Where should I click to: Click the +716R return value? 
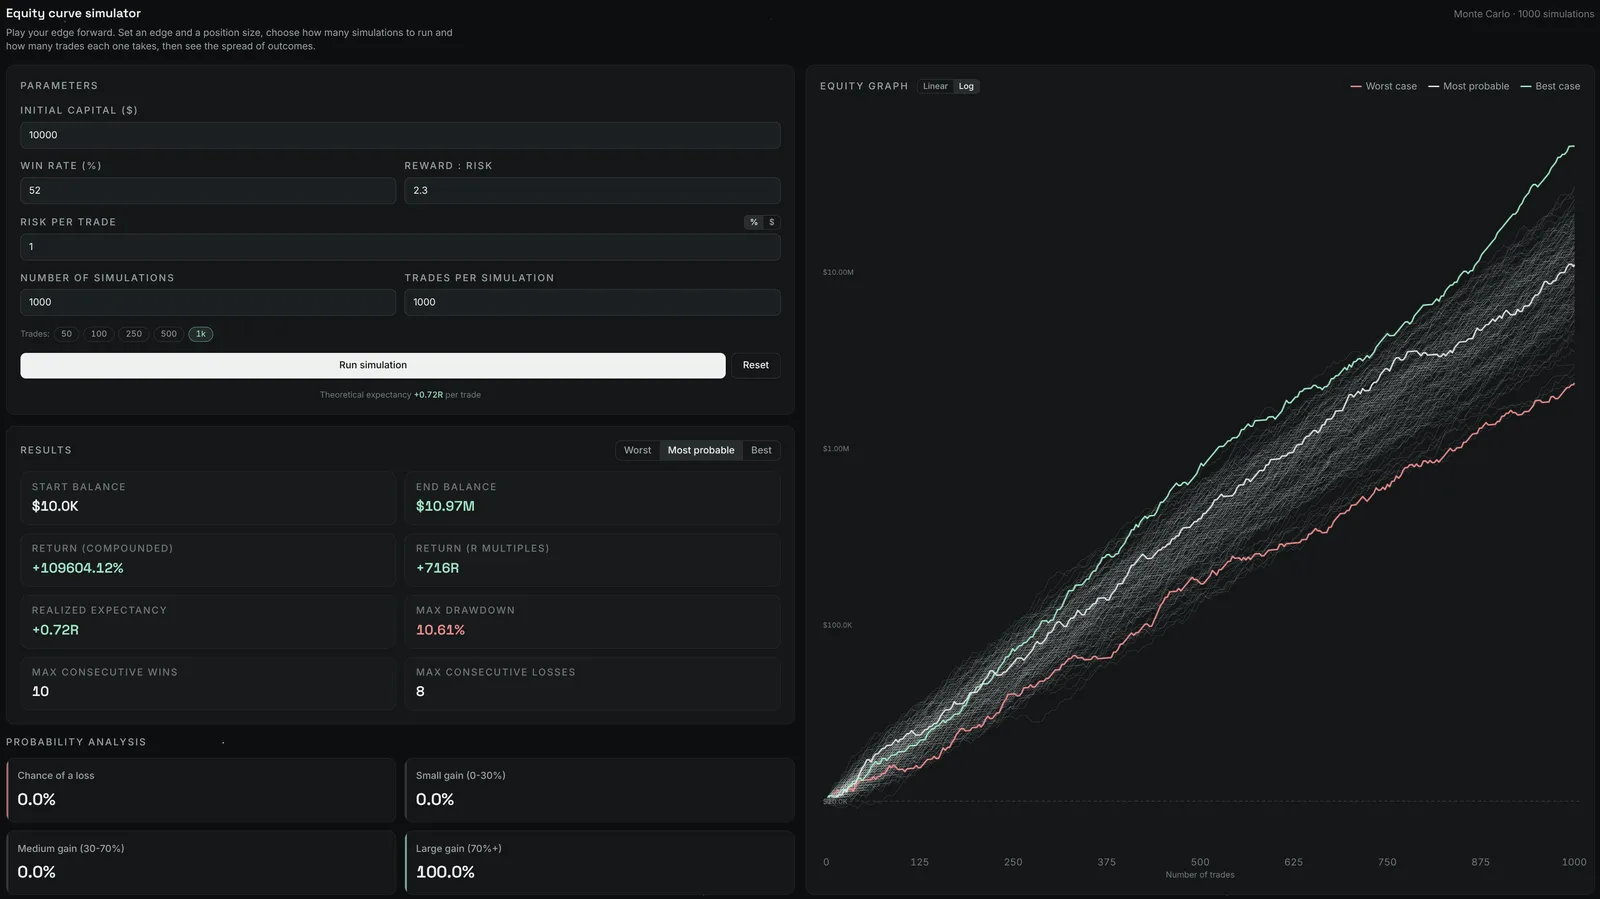(x=438, y=568)
